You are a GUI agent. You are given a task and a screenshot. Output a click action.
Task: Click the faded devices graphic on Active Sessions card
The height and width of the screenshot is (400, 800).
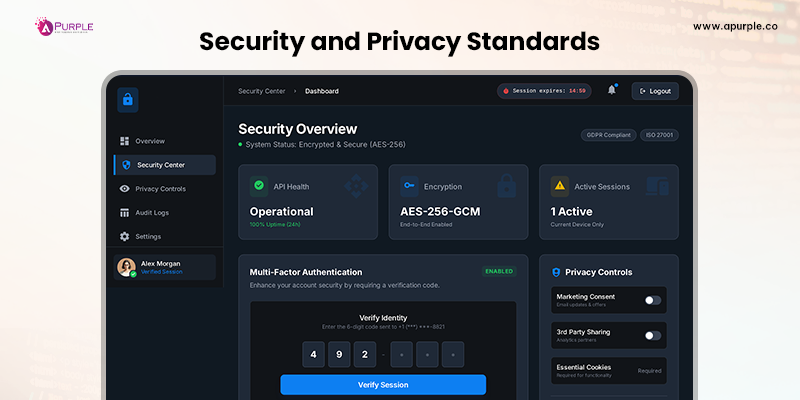[657, 186]
